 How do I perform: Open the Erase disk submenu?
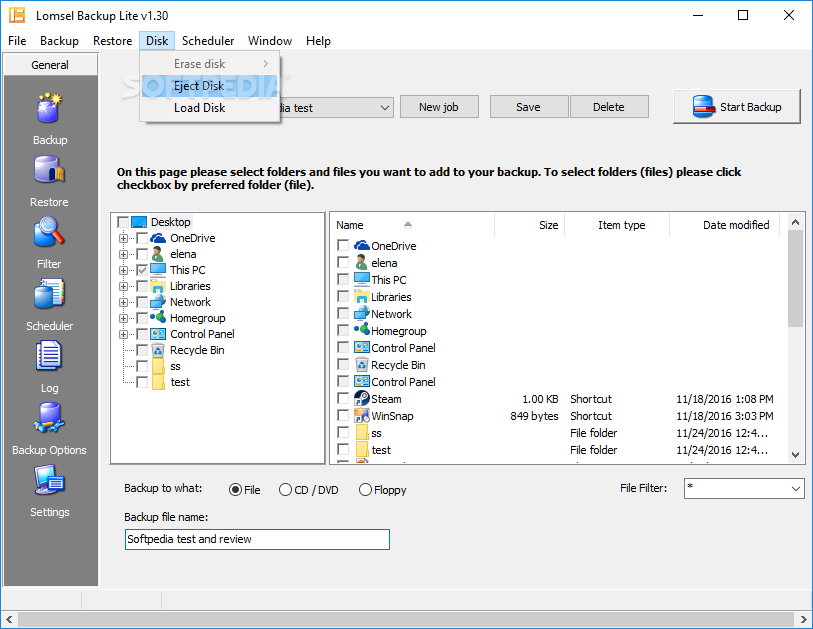(210, 64)
